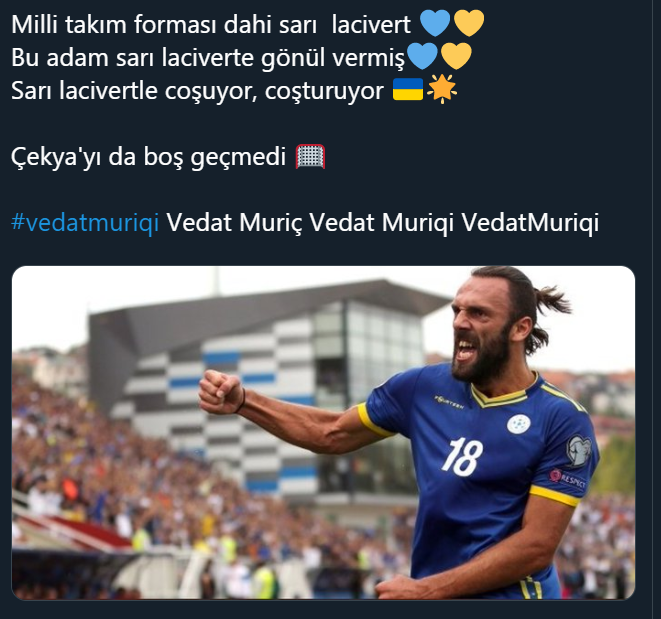Click the yellow heart on the second line
Viewport: 661px width, 619px height.
pyautogui.click(x=456, y=57)
